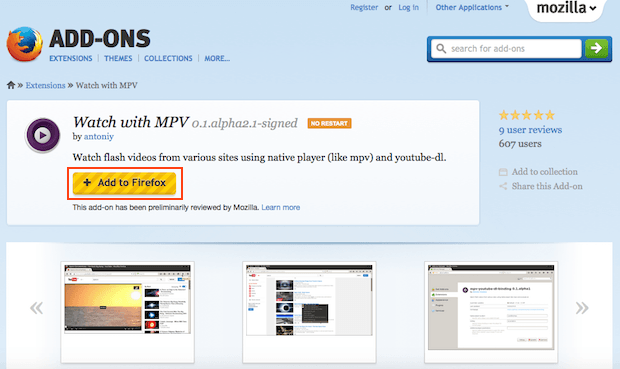
Task: Open the Collections section
Action: click(x=168, y=59)
